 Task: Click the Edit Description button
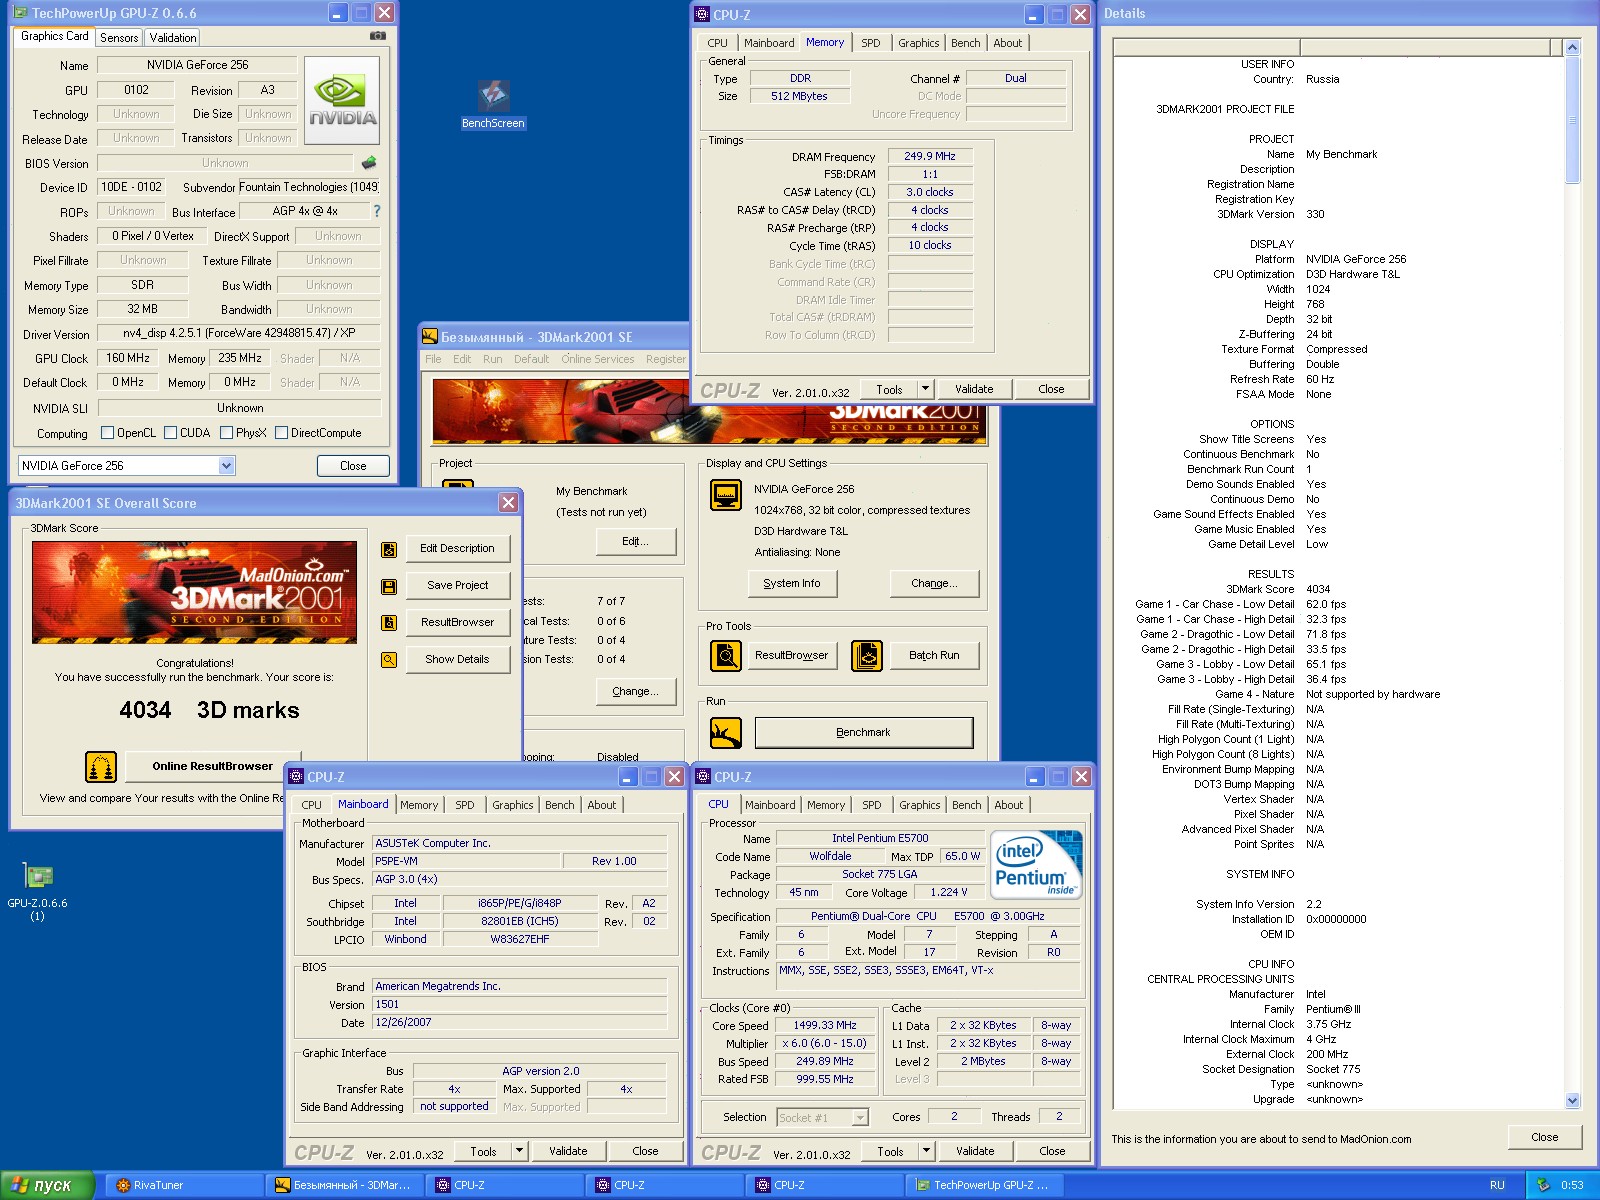[x=457, y=549]
